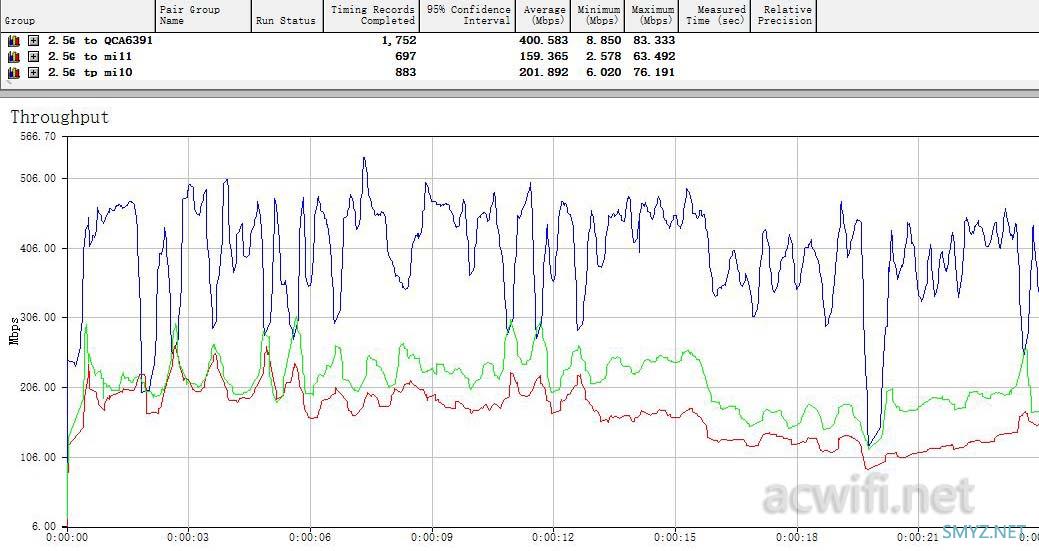Click the group icon for 2.5G to mi11
Image resolution: width=1039 pixels, height=551 pixels.
[14, 57]
